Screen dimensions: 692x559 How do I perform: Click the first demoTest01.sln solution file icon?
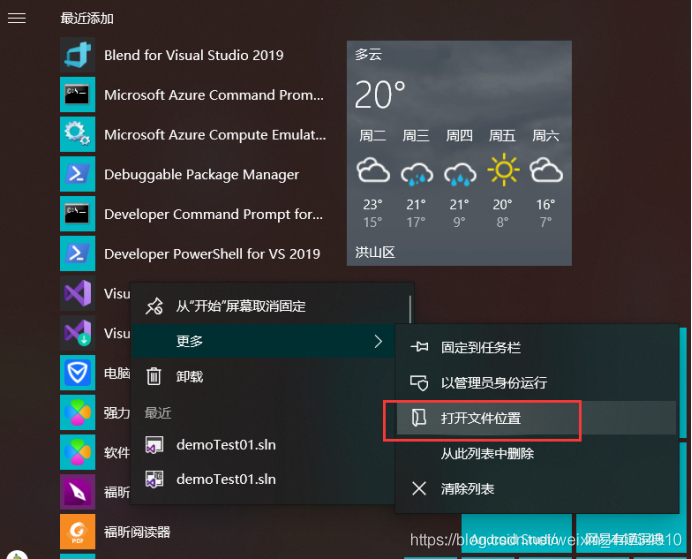click(x=154, y=444)
